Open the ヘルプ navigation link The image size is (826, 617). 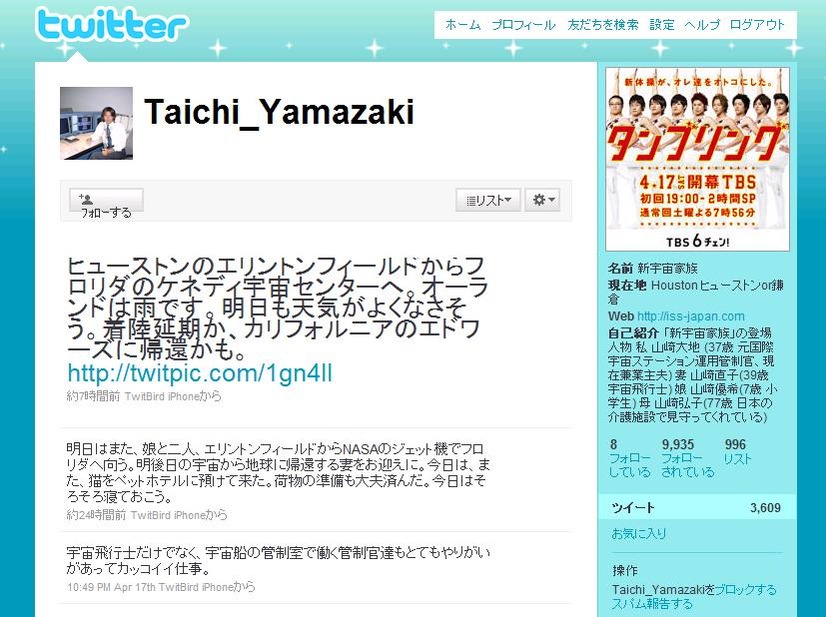click(x=702, y=25)
